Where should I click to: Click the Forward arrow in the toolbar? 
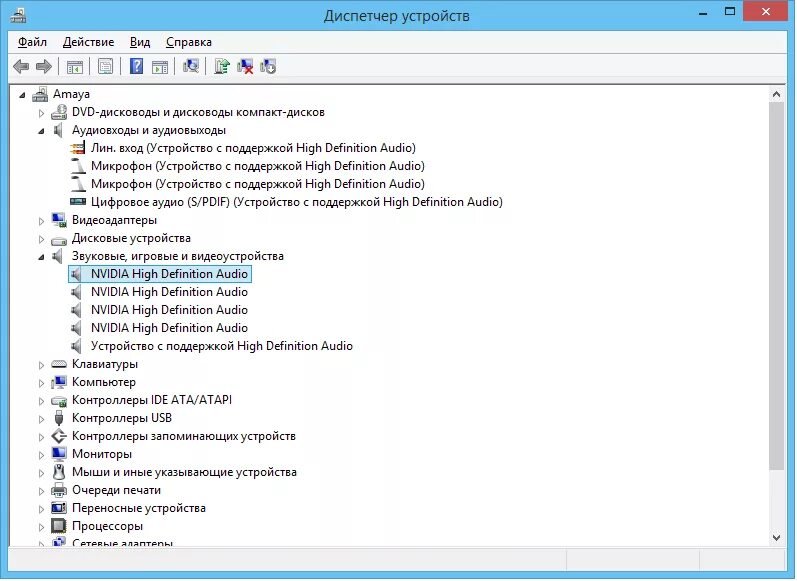[44, 67]
